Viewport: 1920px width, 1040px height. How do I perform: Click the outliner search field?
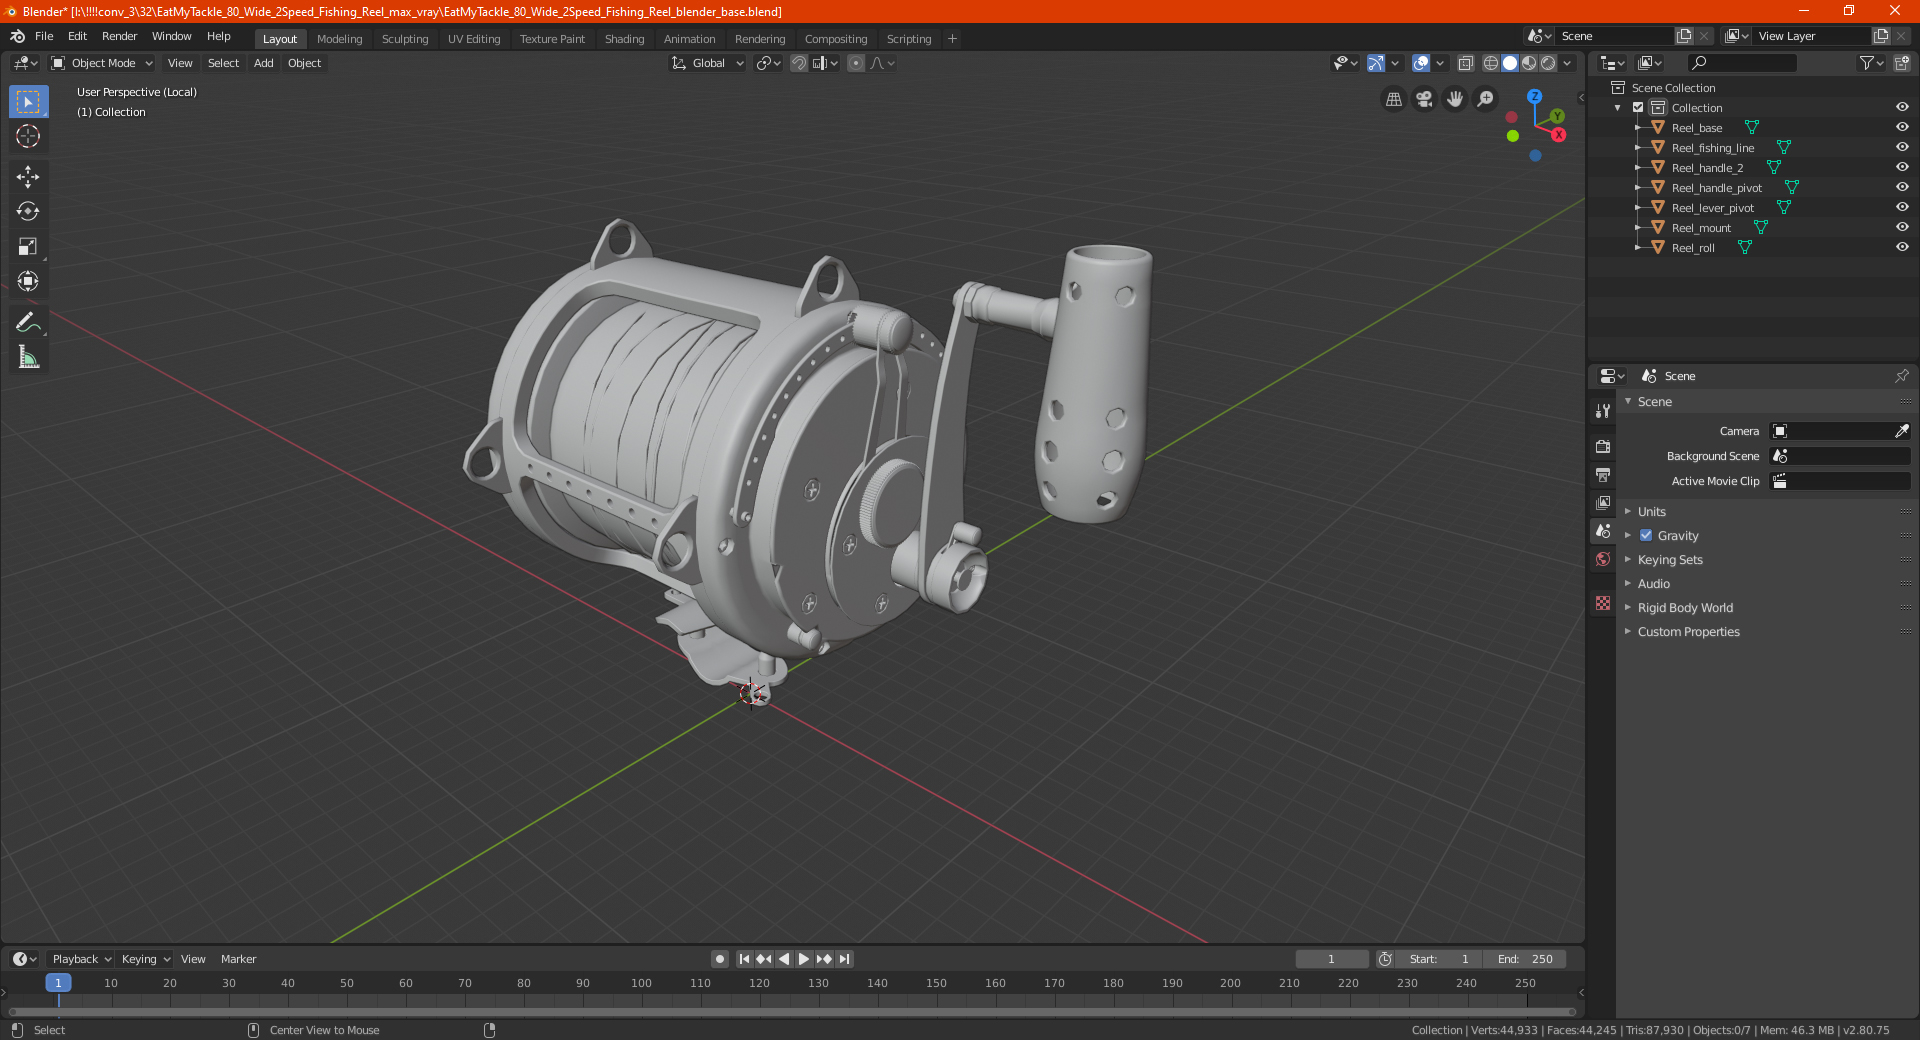pyautogui.click(x=1741, y=63)
